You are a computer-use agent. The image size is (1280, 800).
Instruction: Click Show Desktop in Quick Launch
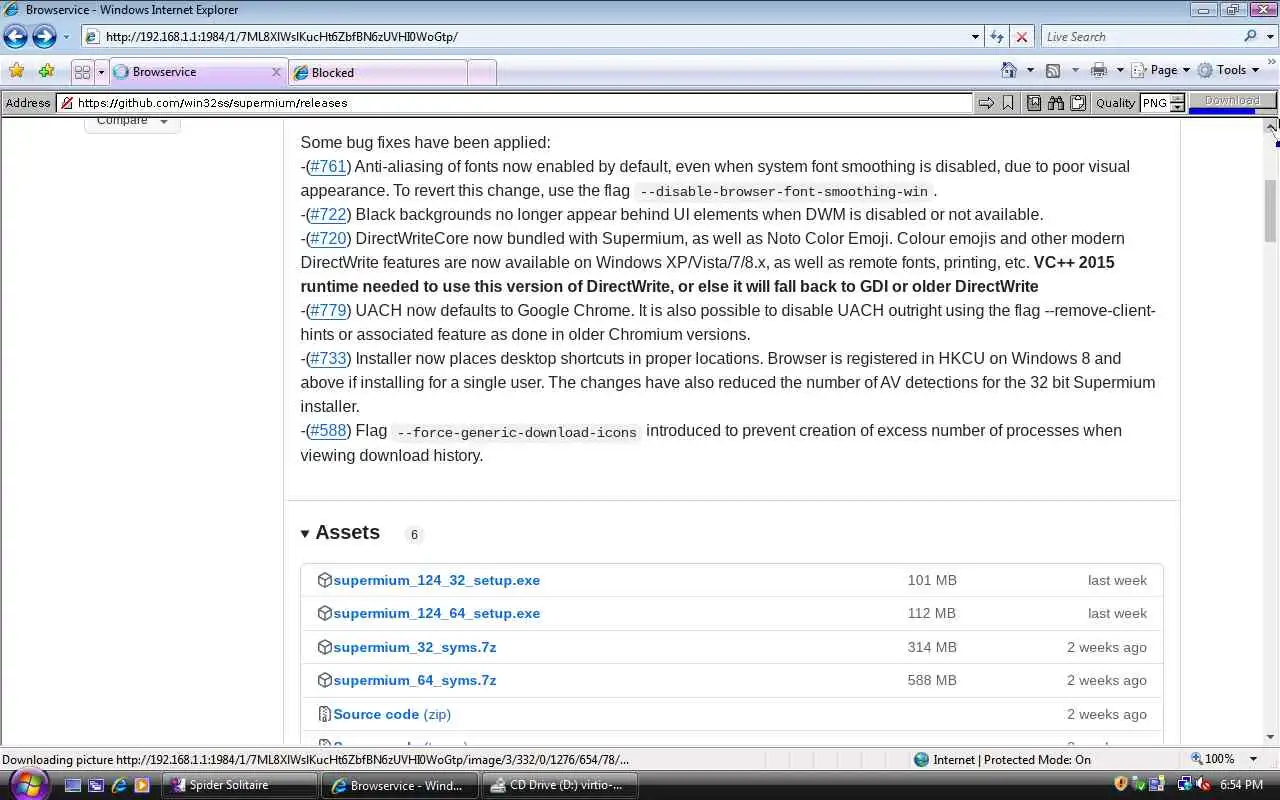coord(72,785)
